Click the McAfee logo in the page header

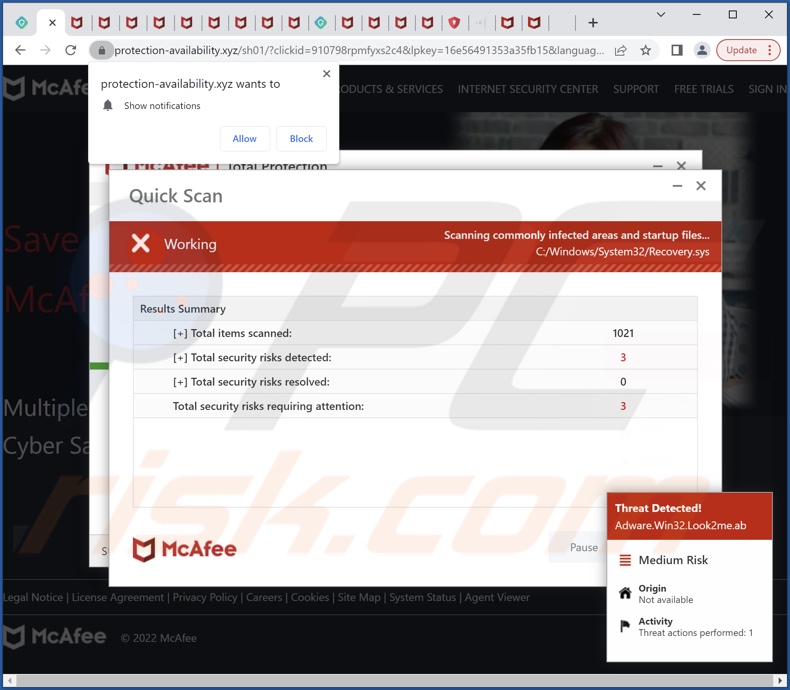[x=46, y=88]
